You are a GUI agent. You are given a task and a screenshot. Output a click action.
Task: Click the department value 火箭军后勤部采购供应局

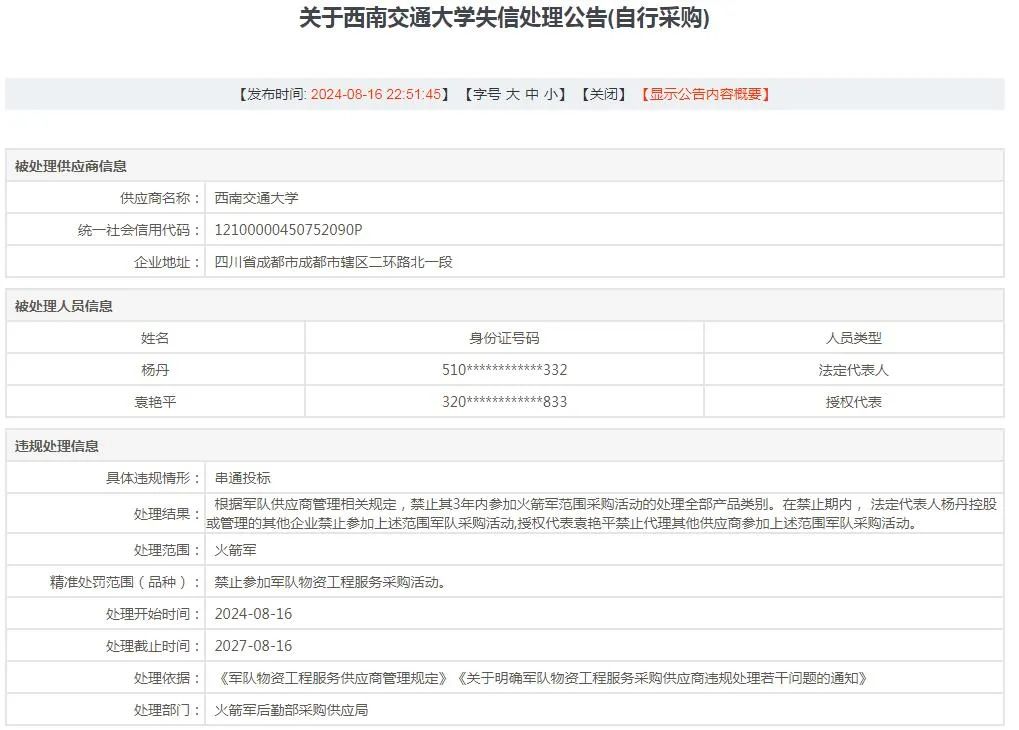pos(292,710)
